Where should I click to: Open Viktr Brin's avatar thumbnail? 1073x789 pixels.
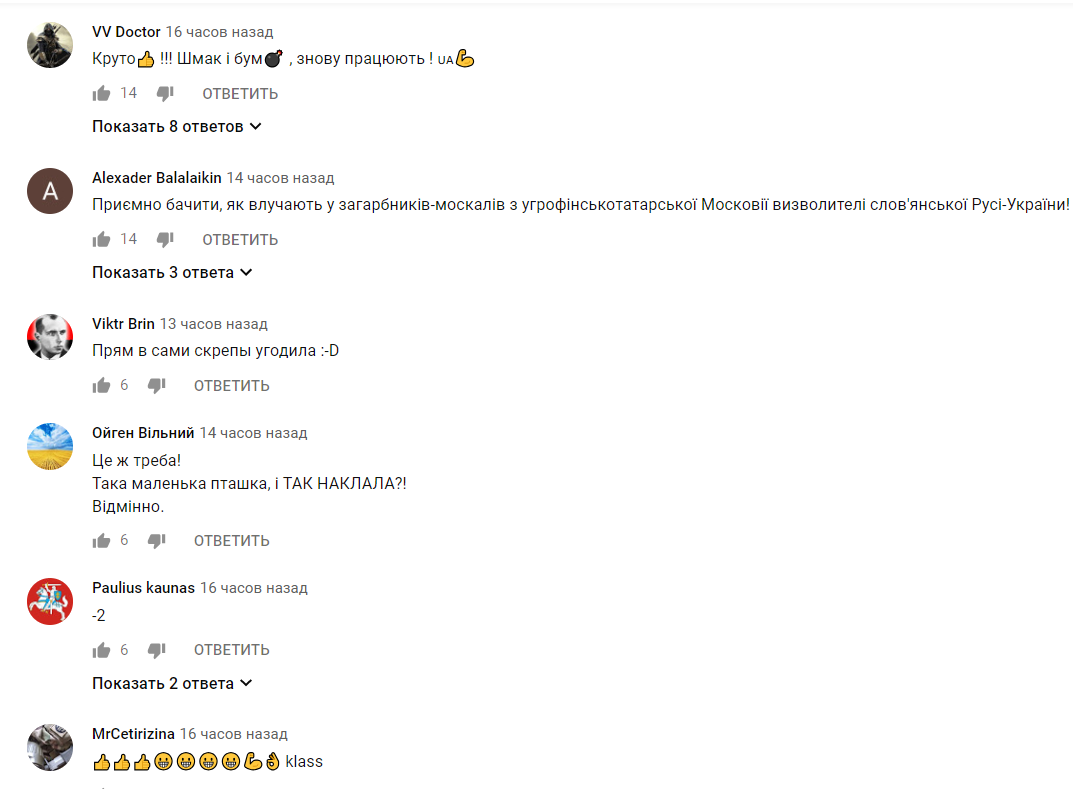(x=50, y=337)
